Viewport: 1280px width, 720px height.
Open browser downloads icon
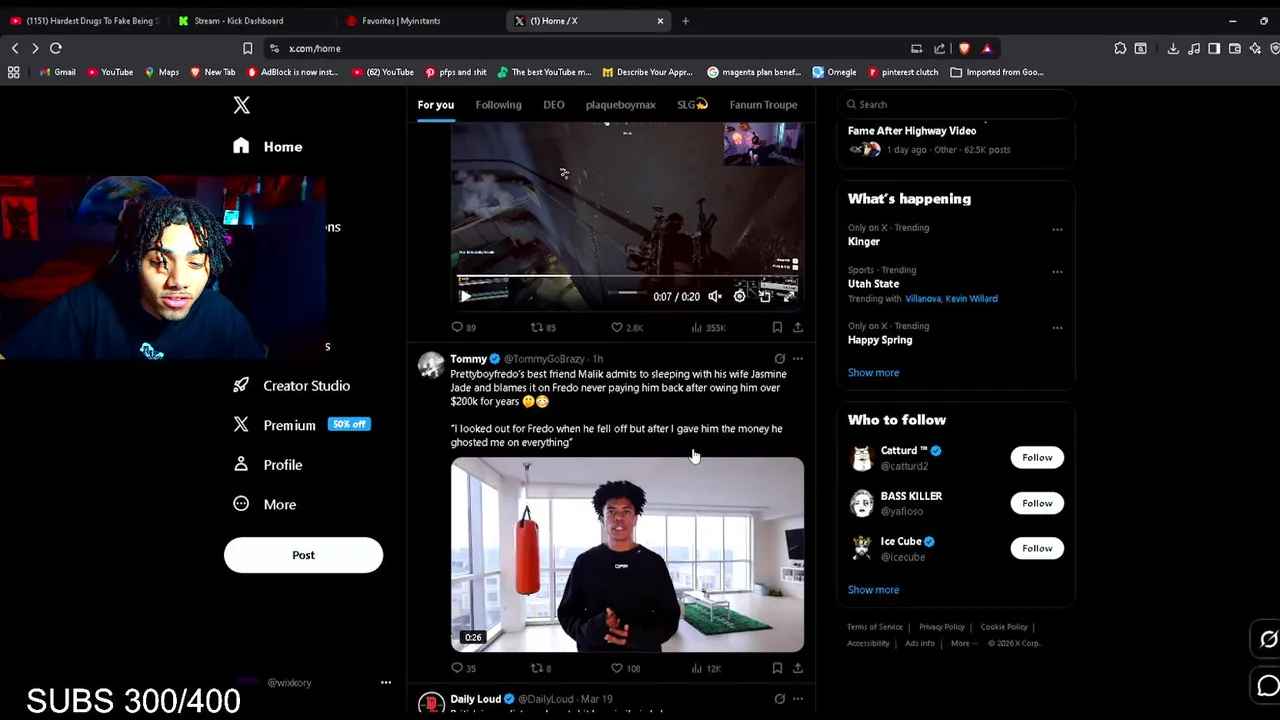[x=1173, y=48]
